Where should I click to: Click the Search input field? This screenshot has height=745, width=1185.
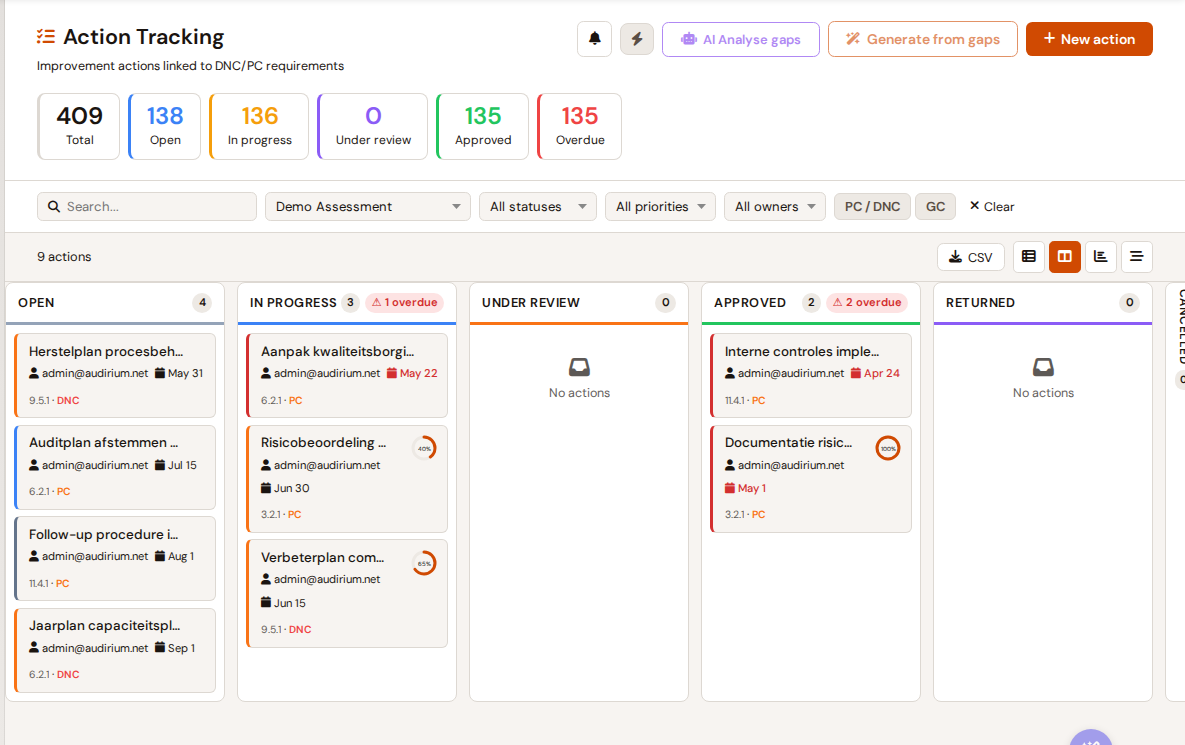pos(147,206)
